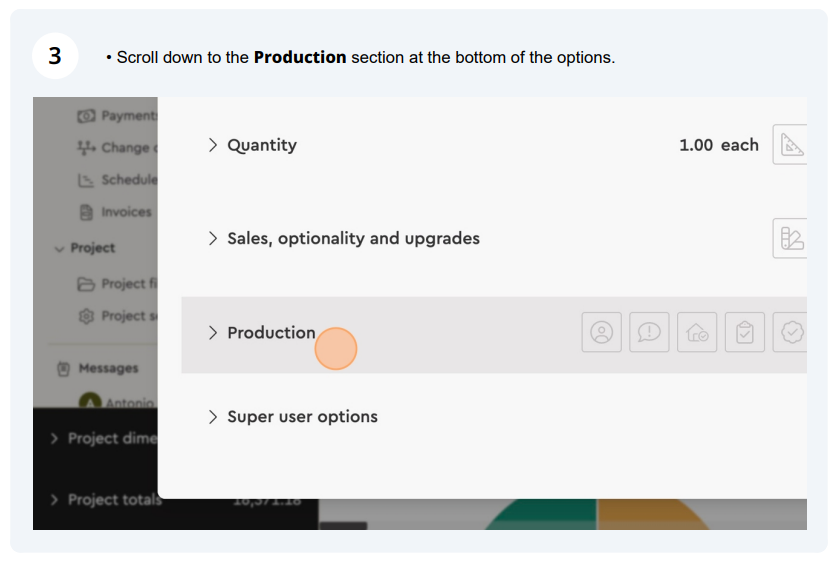The image size is (837, 565).
Task: Click the Project settings gear icon
Action: pos(86,316)
